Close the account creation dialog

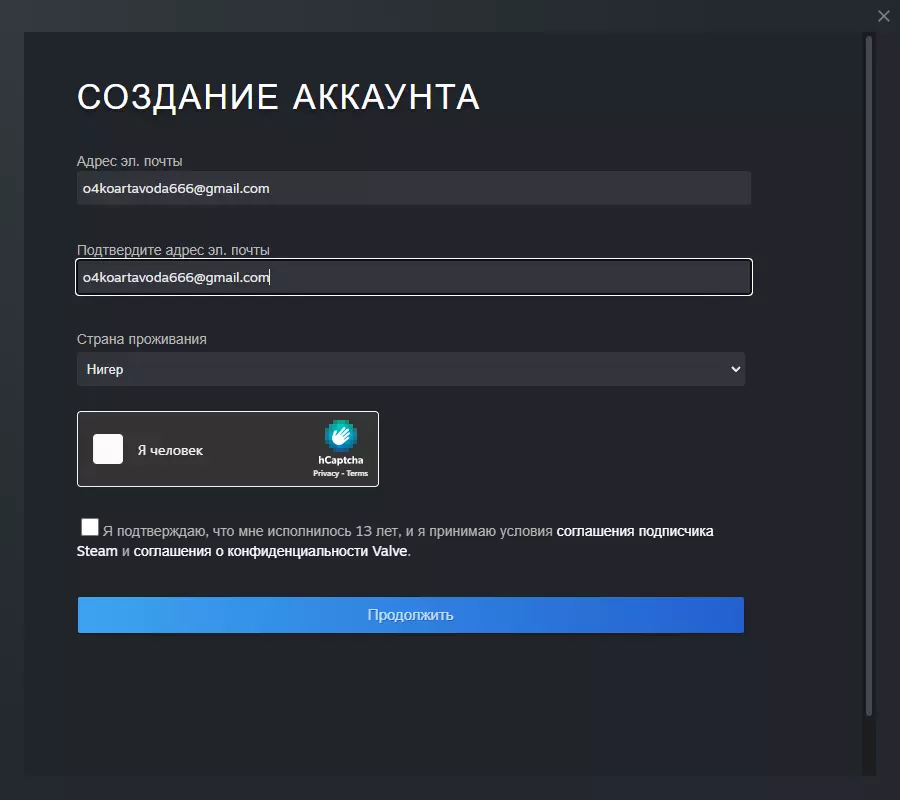(883, 16)
